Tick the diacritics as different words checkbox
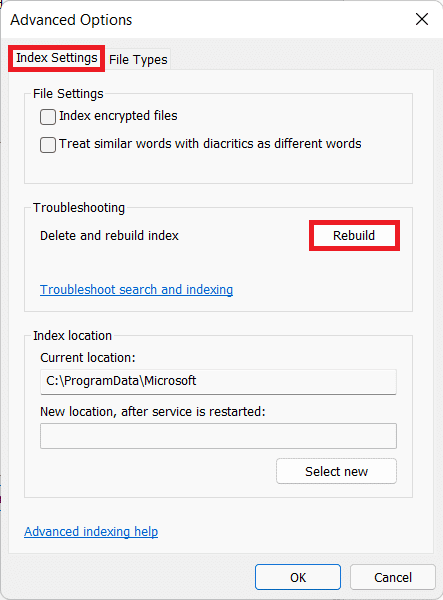 tap(48, 145)
